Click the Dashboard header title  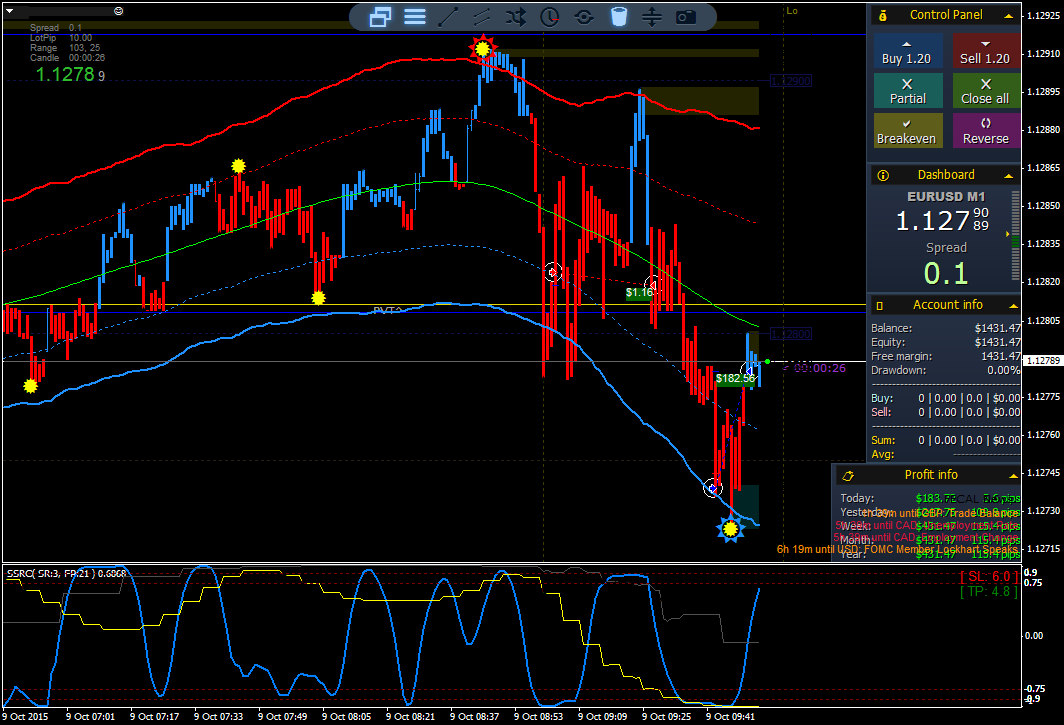point(946,175)
